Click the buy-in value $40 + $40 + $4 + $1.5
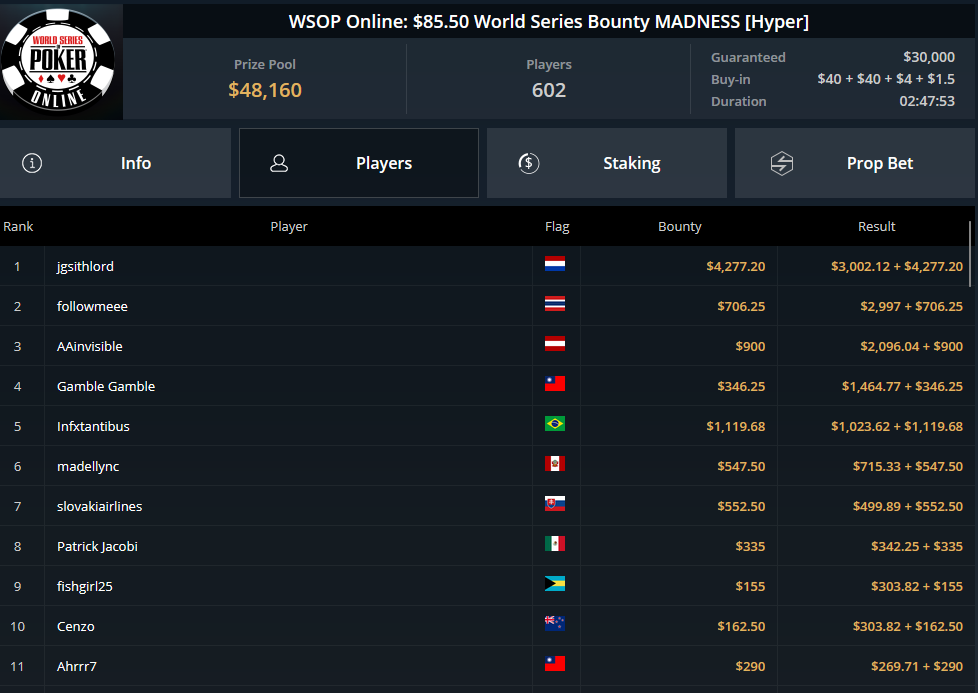Screen dimensions: 978x693 coord(886,79)
